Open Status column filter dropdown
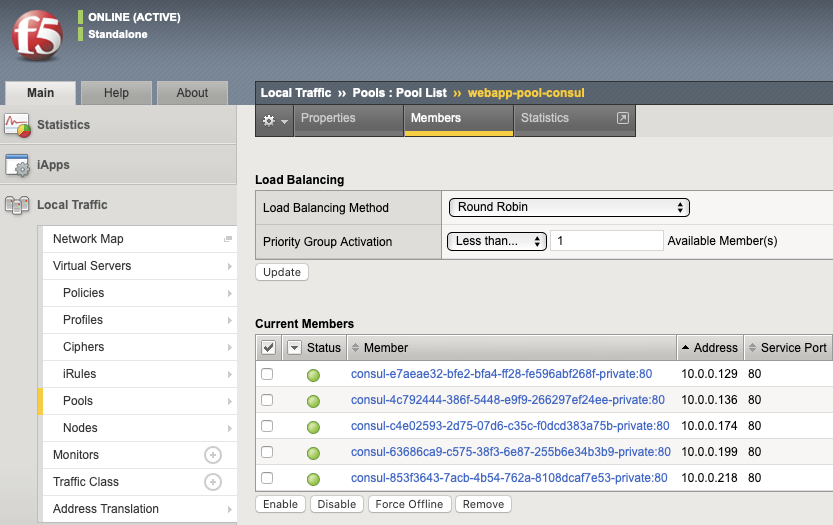This screenshot has width=833, height=525. point(294,348)
